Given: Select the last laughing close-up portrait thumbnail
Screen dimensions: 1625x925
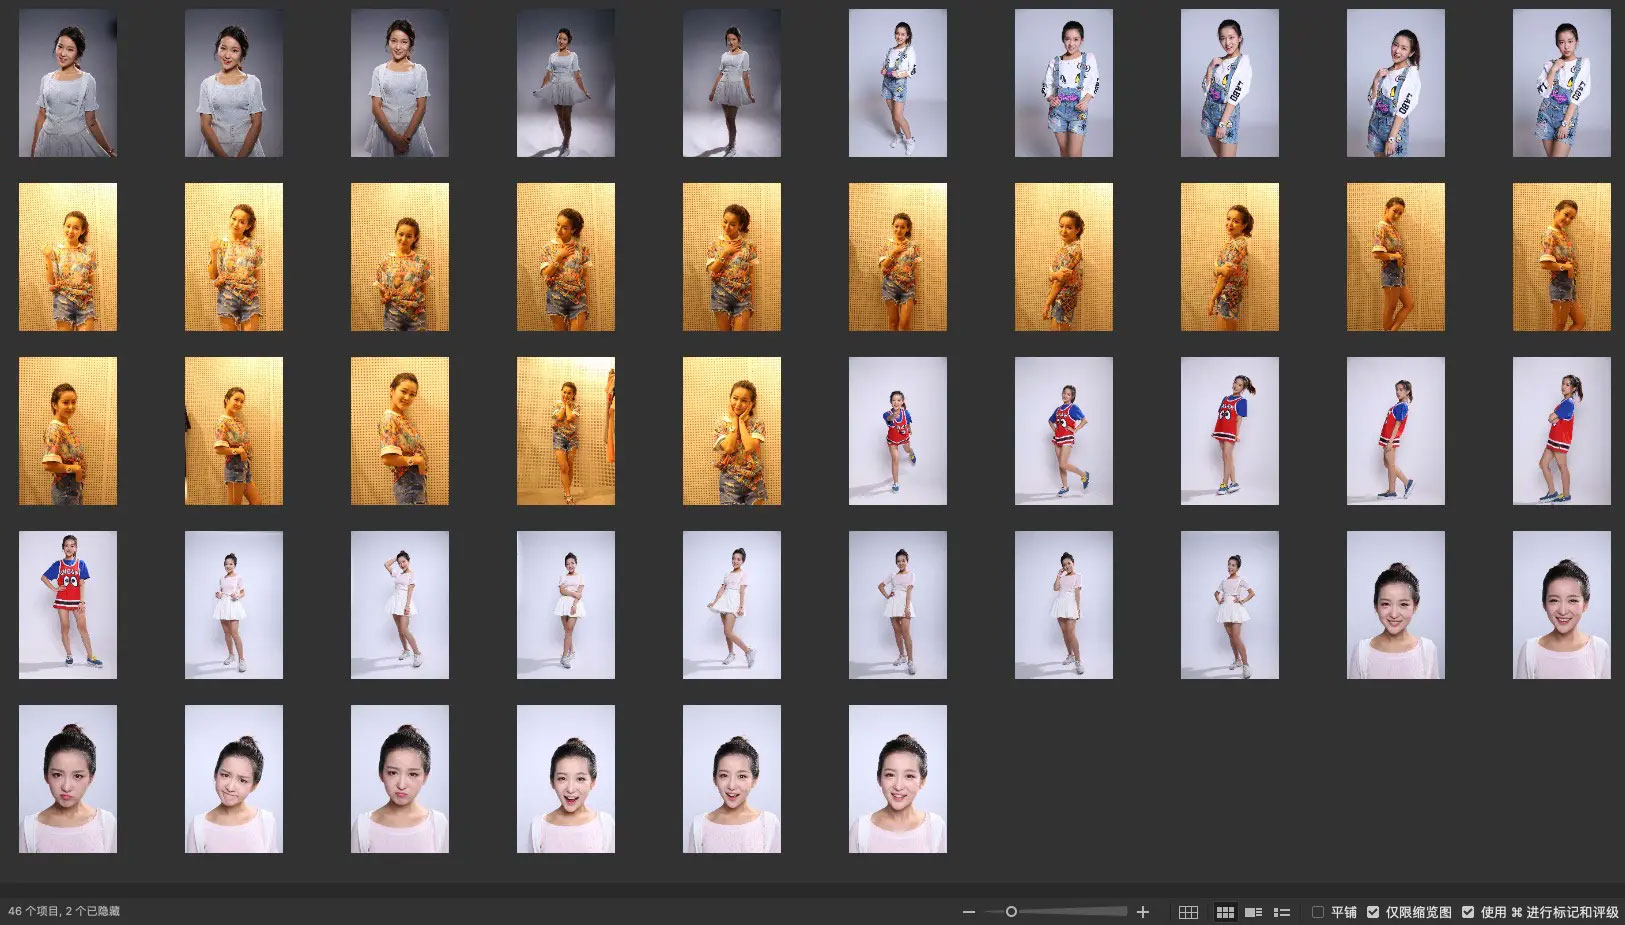Looking at the screenshot, I should point(897,779).
